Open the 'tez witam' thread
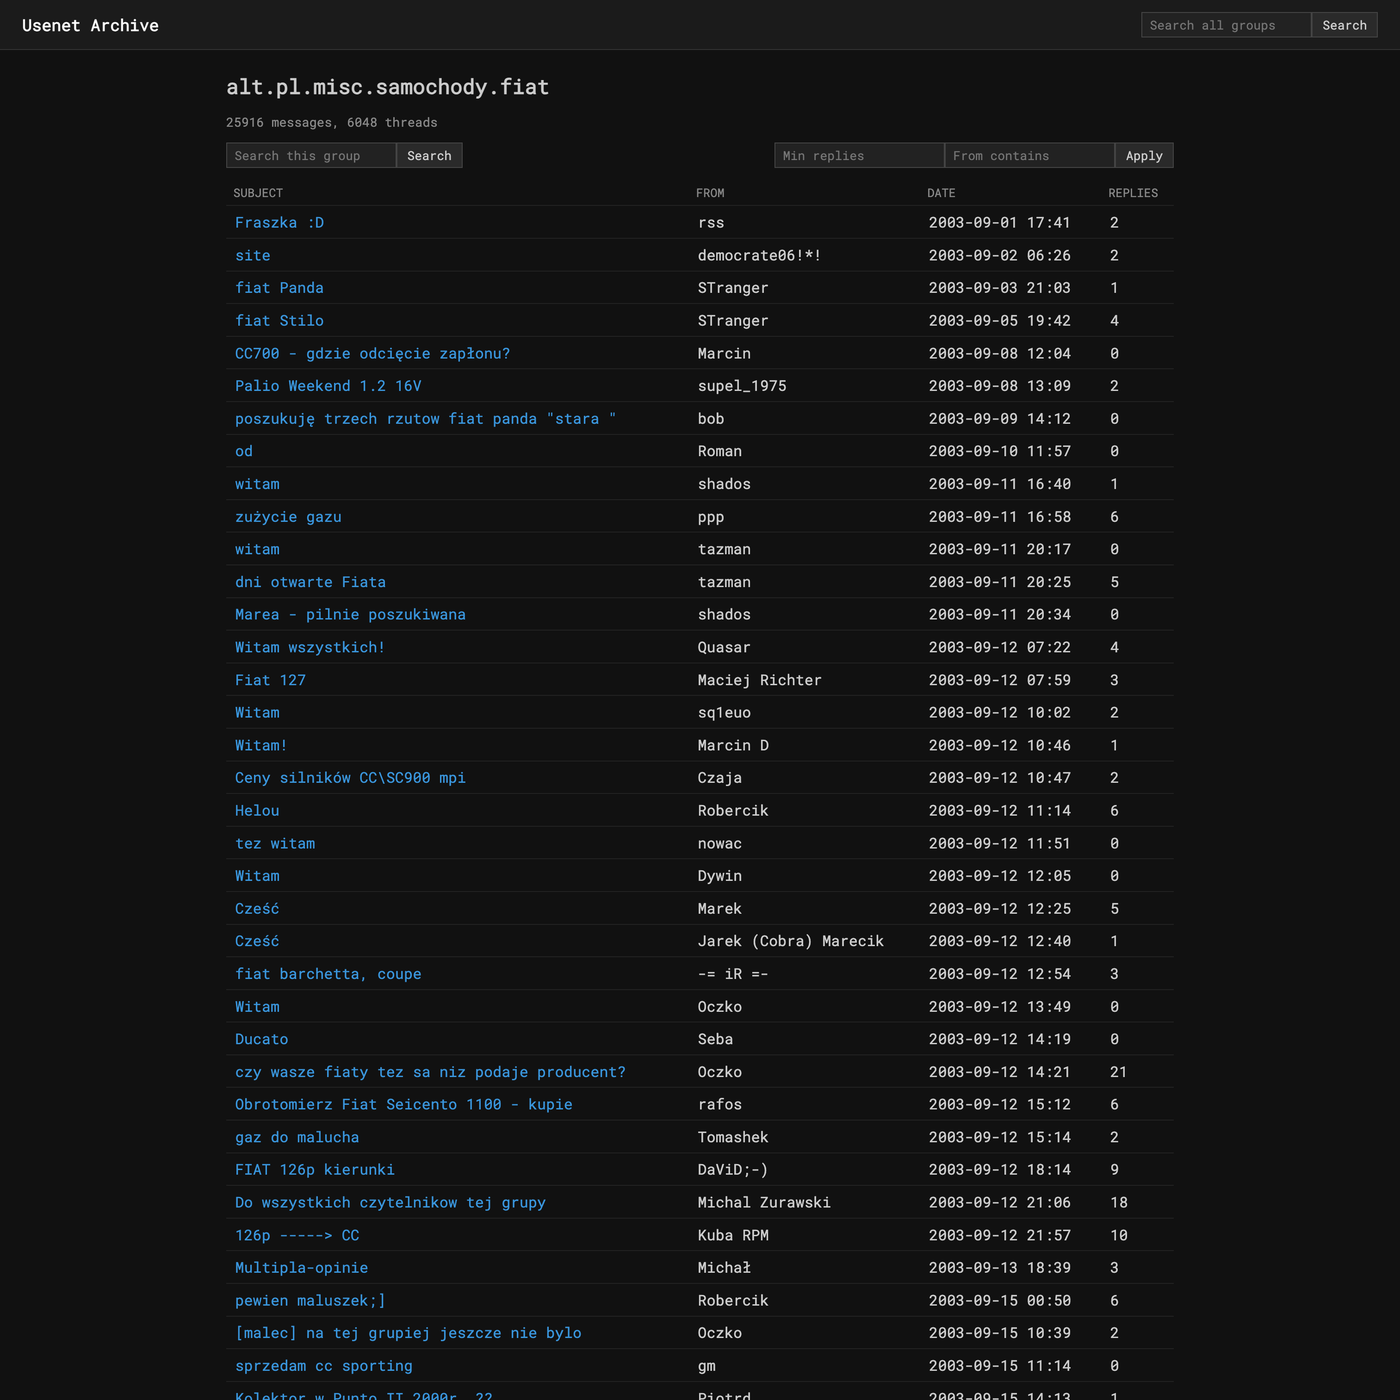This screenshot has width=1400, height=1400. coord(275,843)
